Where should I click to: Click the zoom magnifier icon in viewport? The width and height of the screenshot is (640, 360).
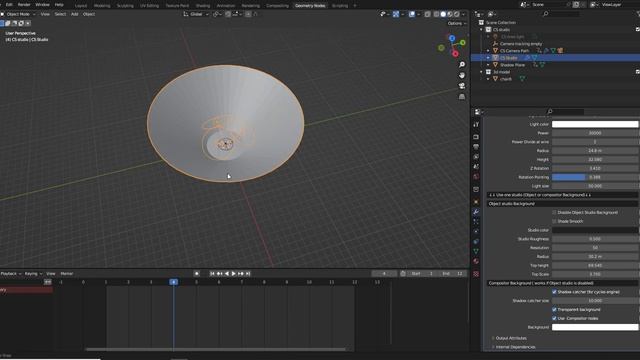pos(462,65)
